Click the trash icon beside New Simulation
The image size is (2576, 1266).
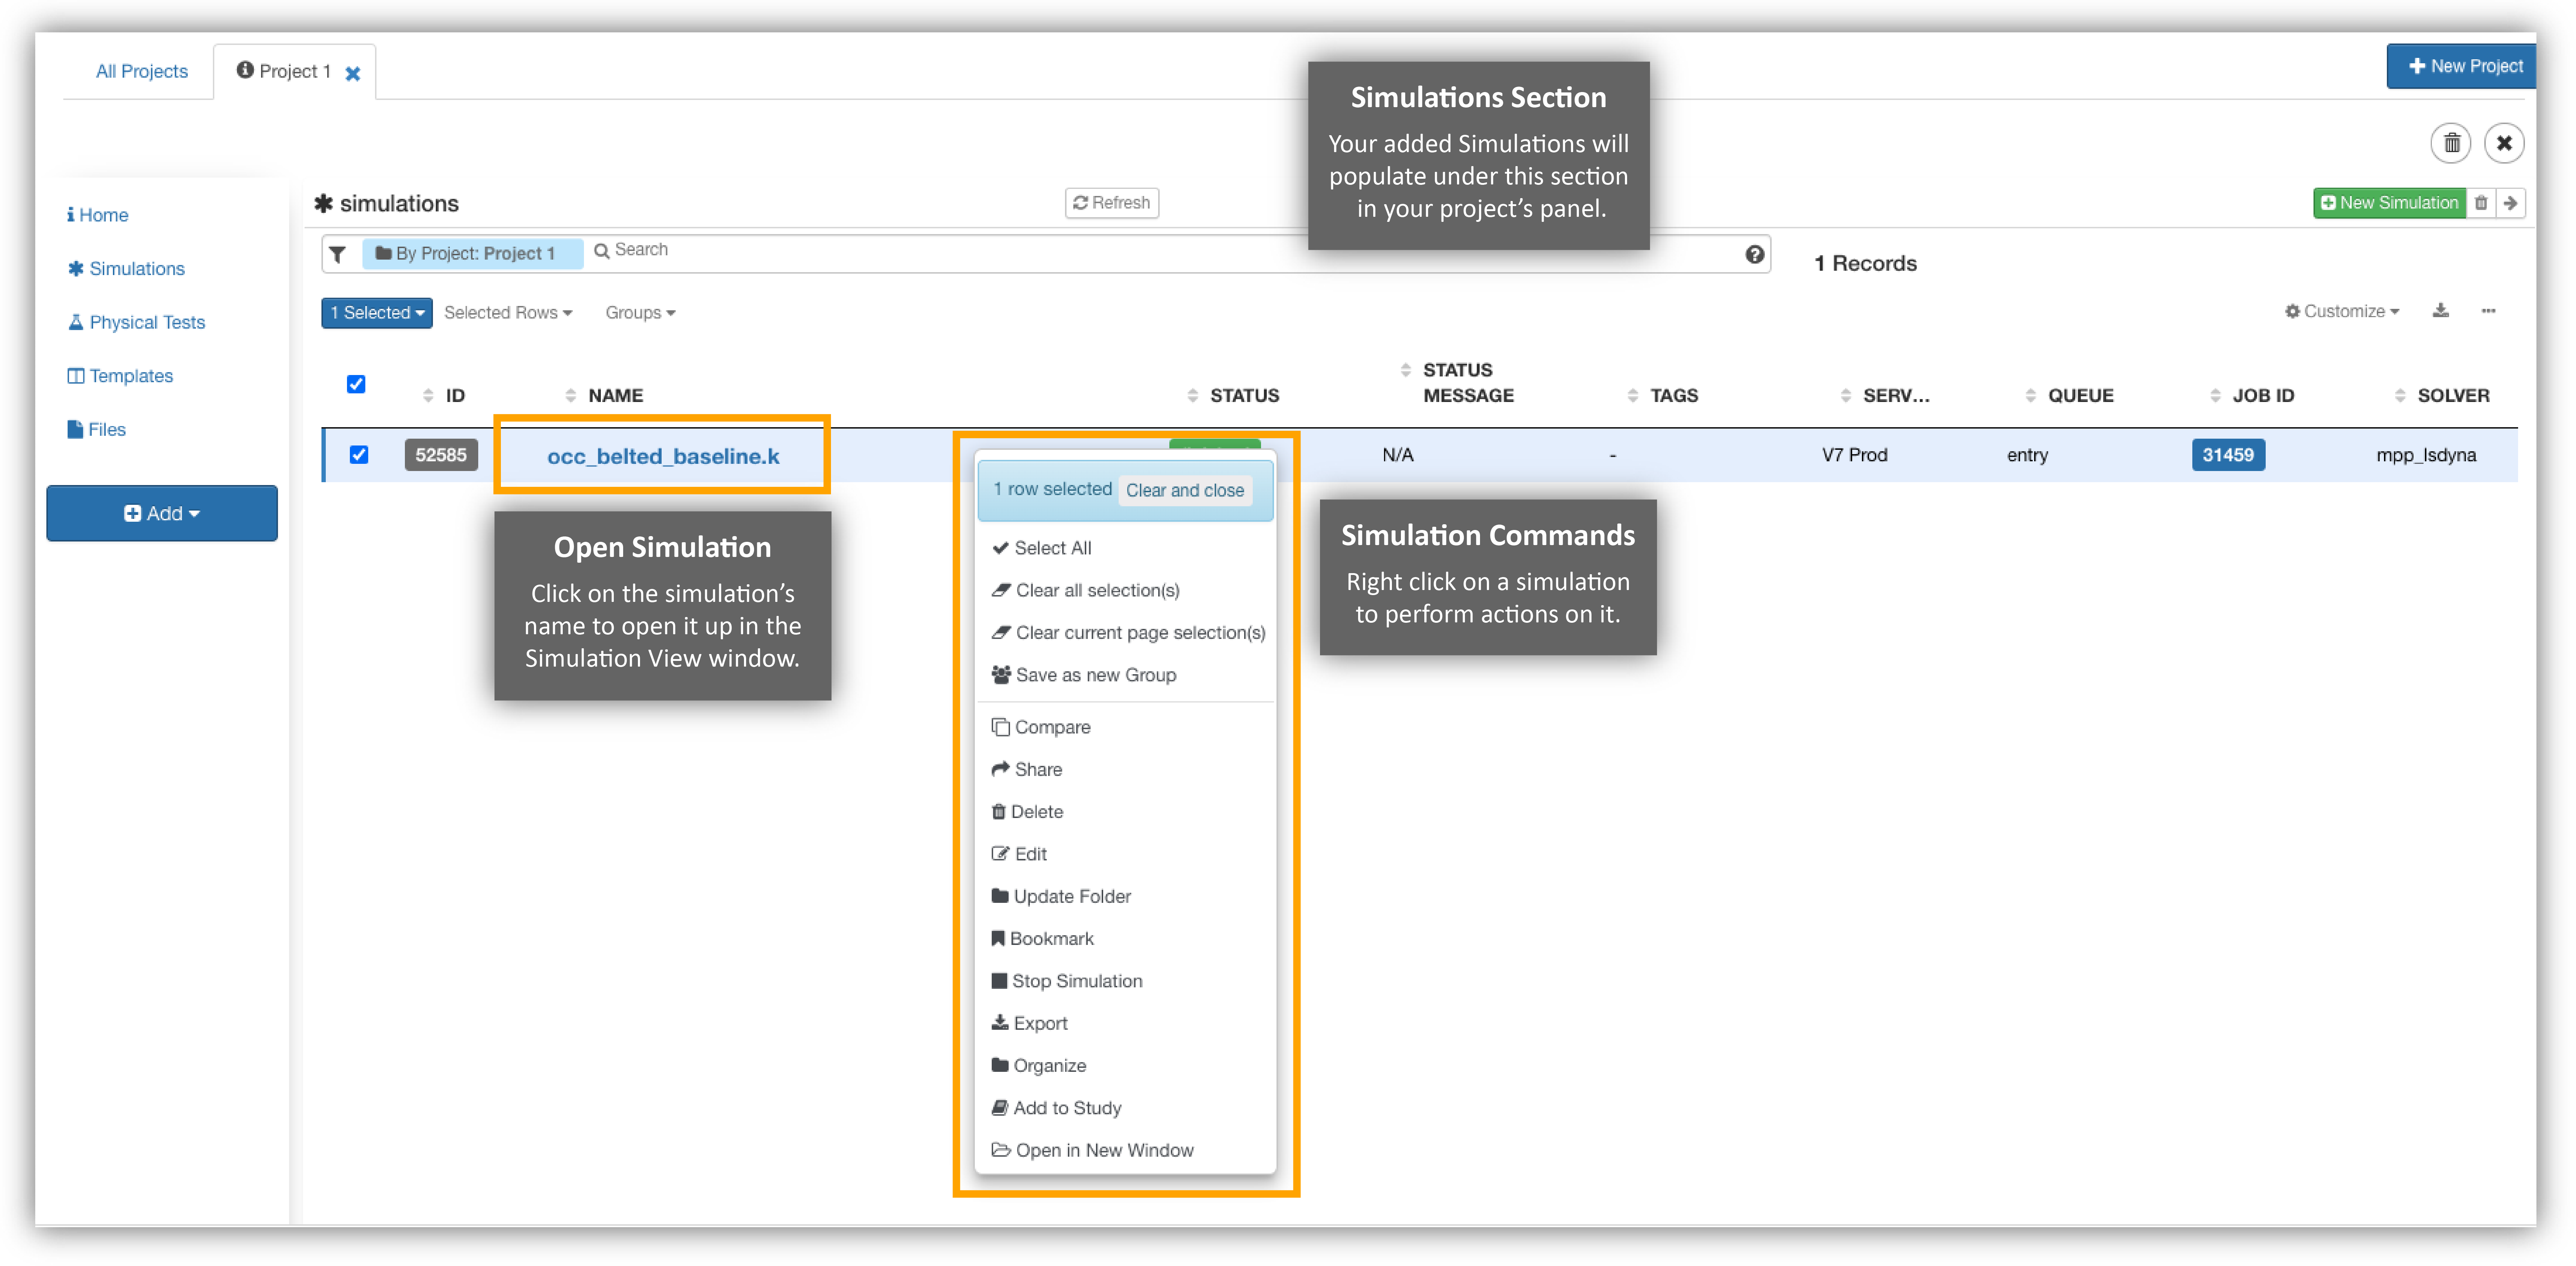pos(2481,203)
